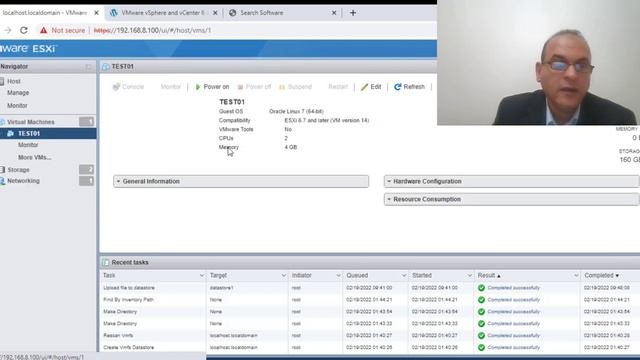Open a new browser tab

pyautogui.click(x=353, y=13)
